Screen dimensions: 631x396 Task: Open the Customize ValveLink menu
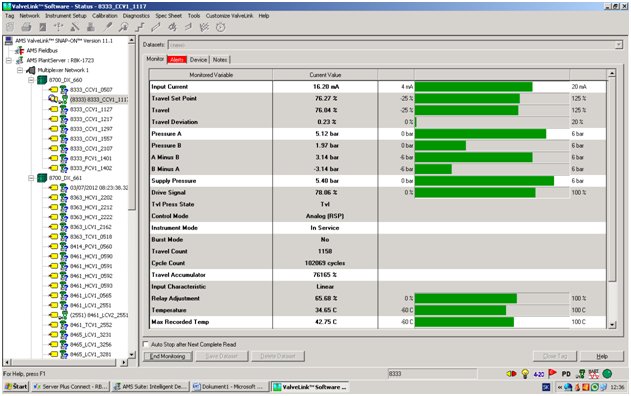pos(229,16)
